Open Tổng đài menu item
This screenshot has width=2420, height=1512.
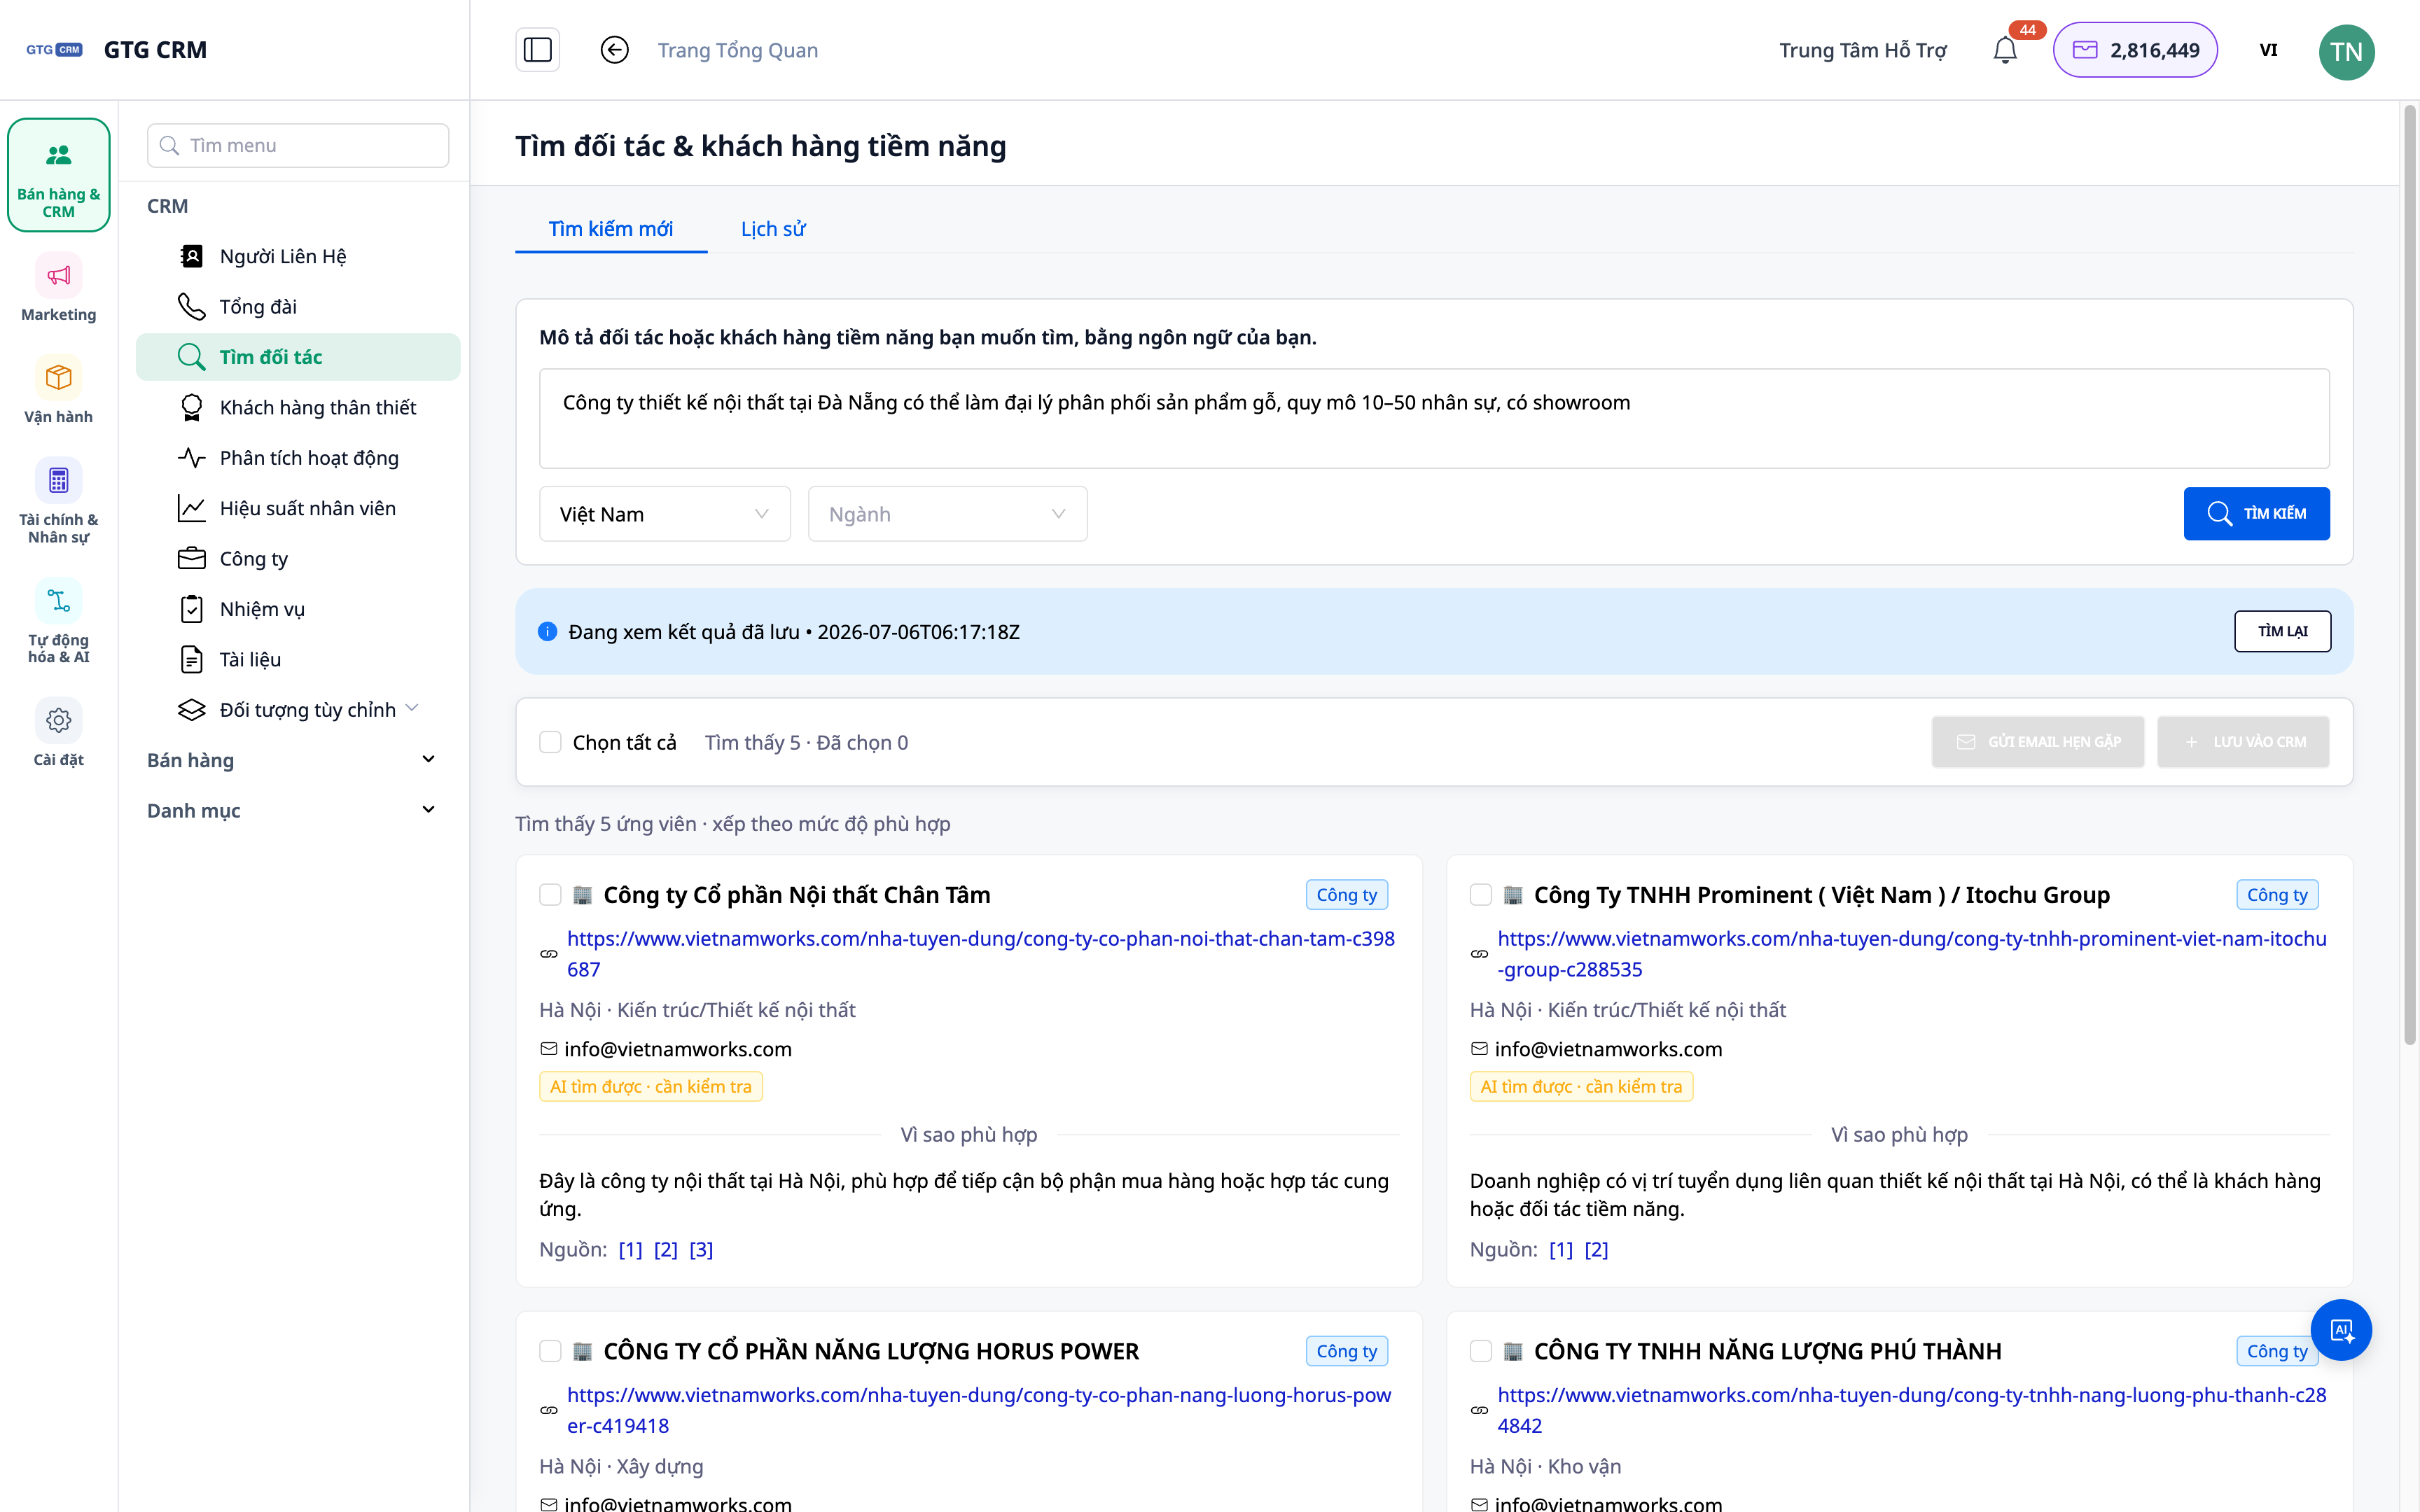[298, 306]
